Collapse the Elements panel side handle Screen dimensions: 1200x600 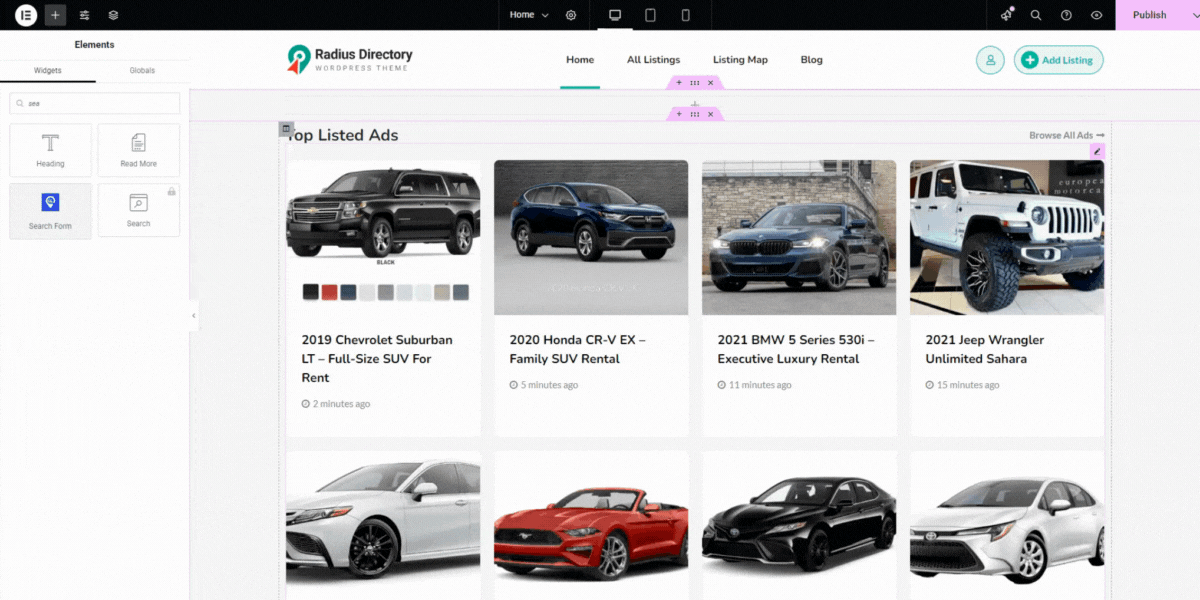click(x=194, y=315)
